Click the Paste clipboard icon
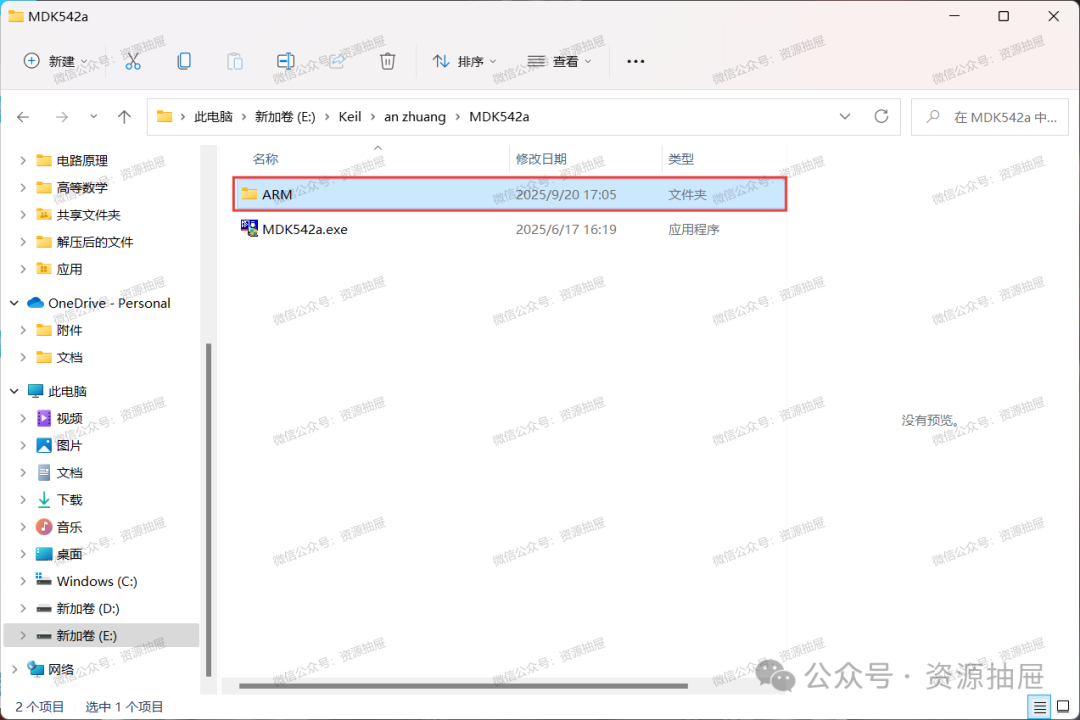This screenshot has height=720, width=1080. tap(235, 61)
